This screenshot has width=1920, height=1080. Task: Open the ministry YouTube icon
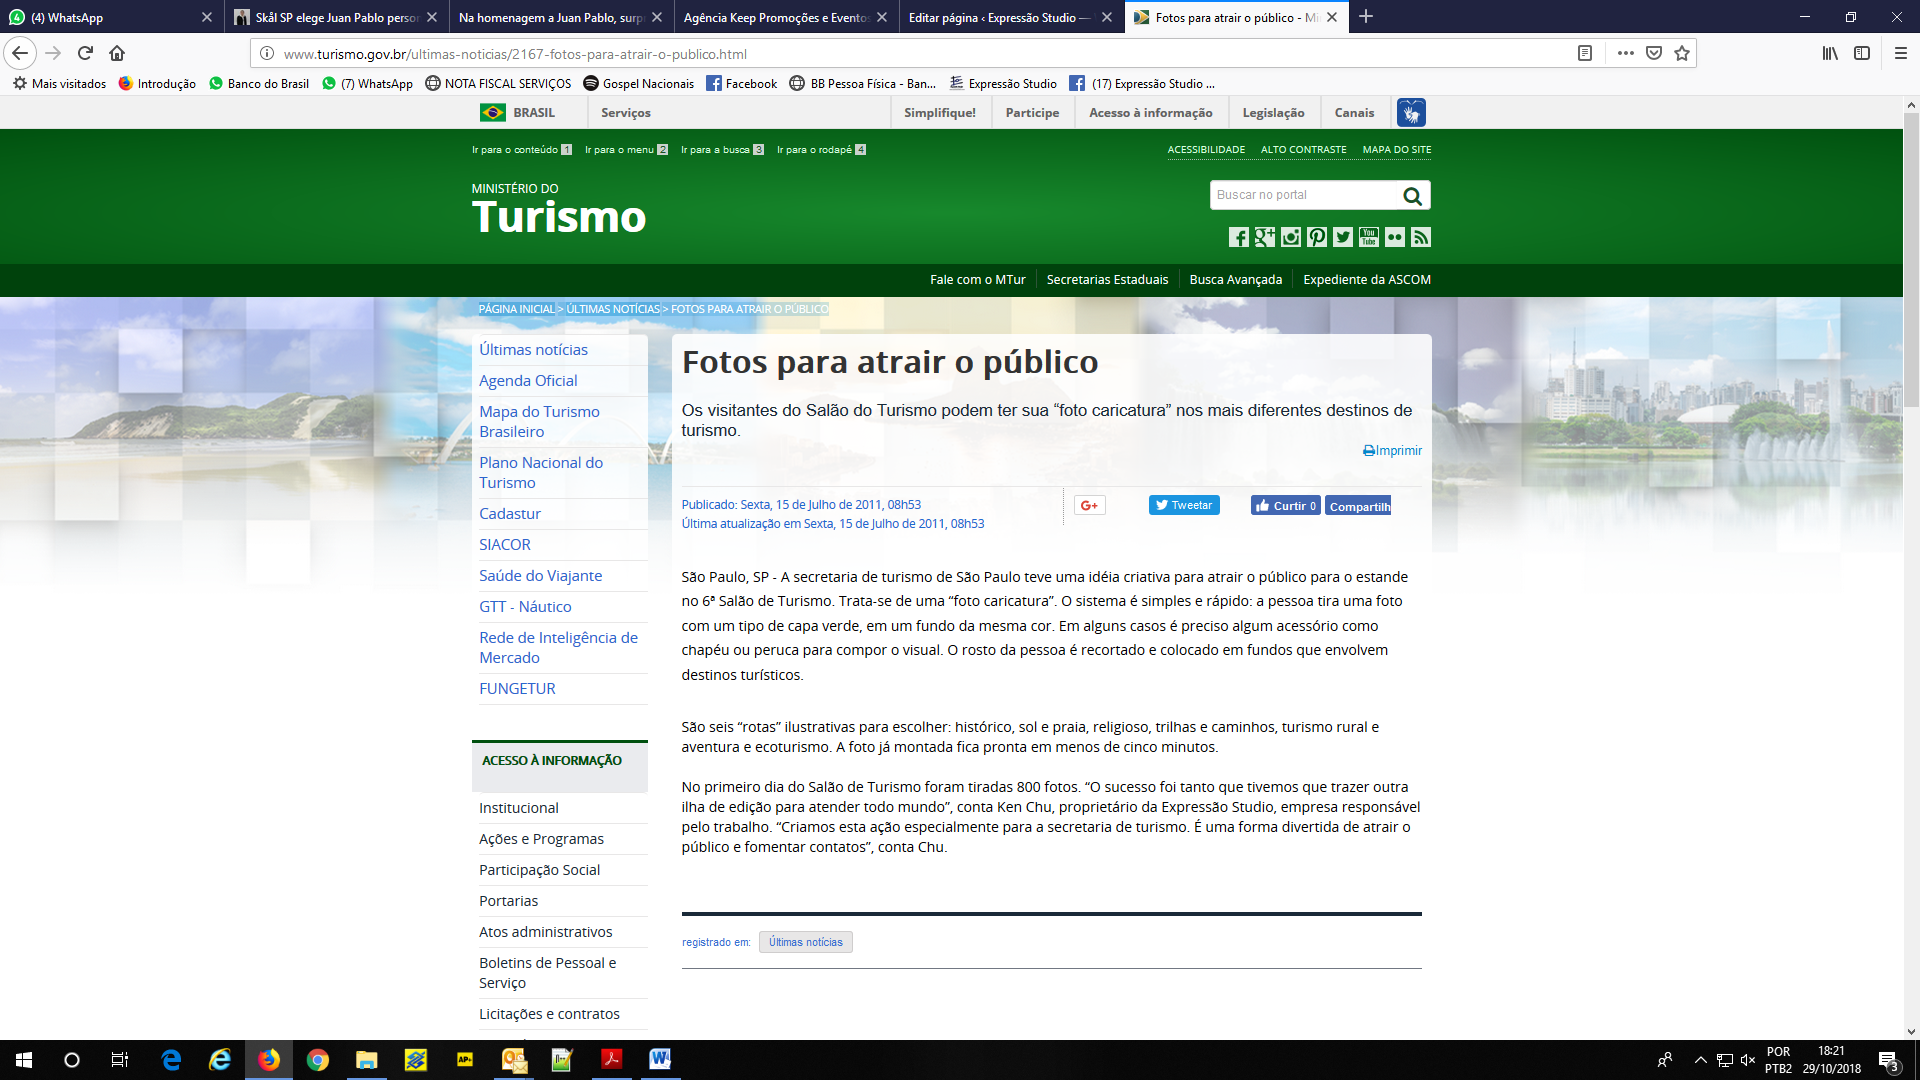point(1369,237)
